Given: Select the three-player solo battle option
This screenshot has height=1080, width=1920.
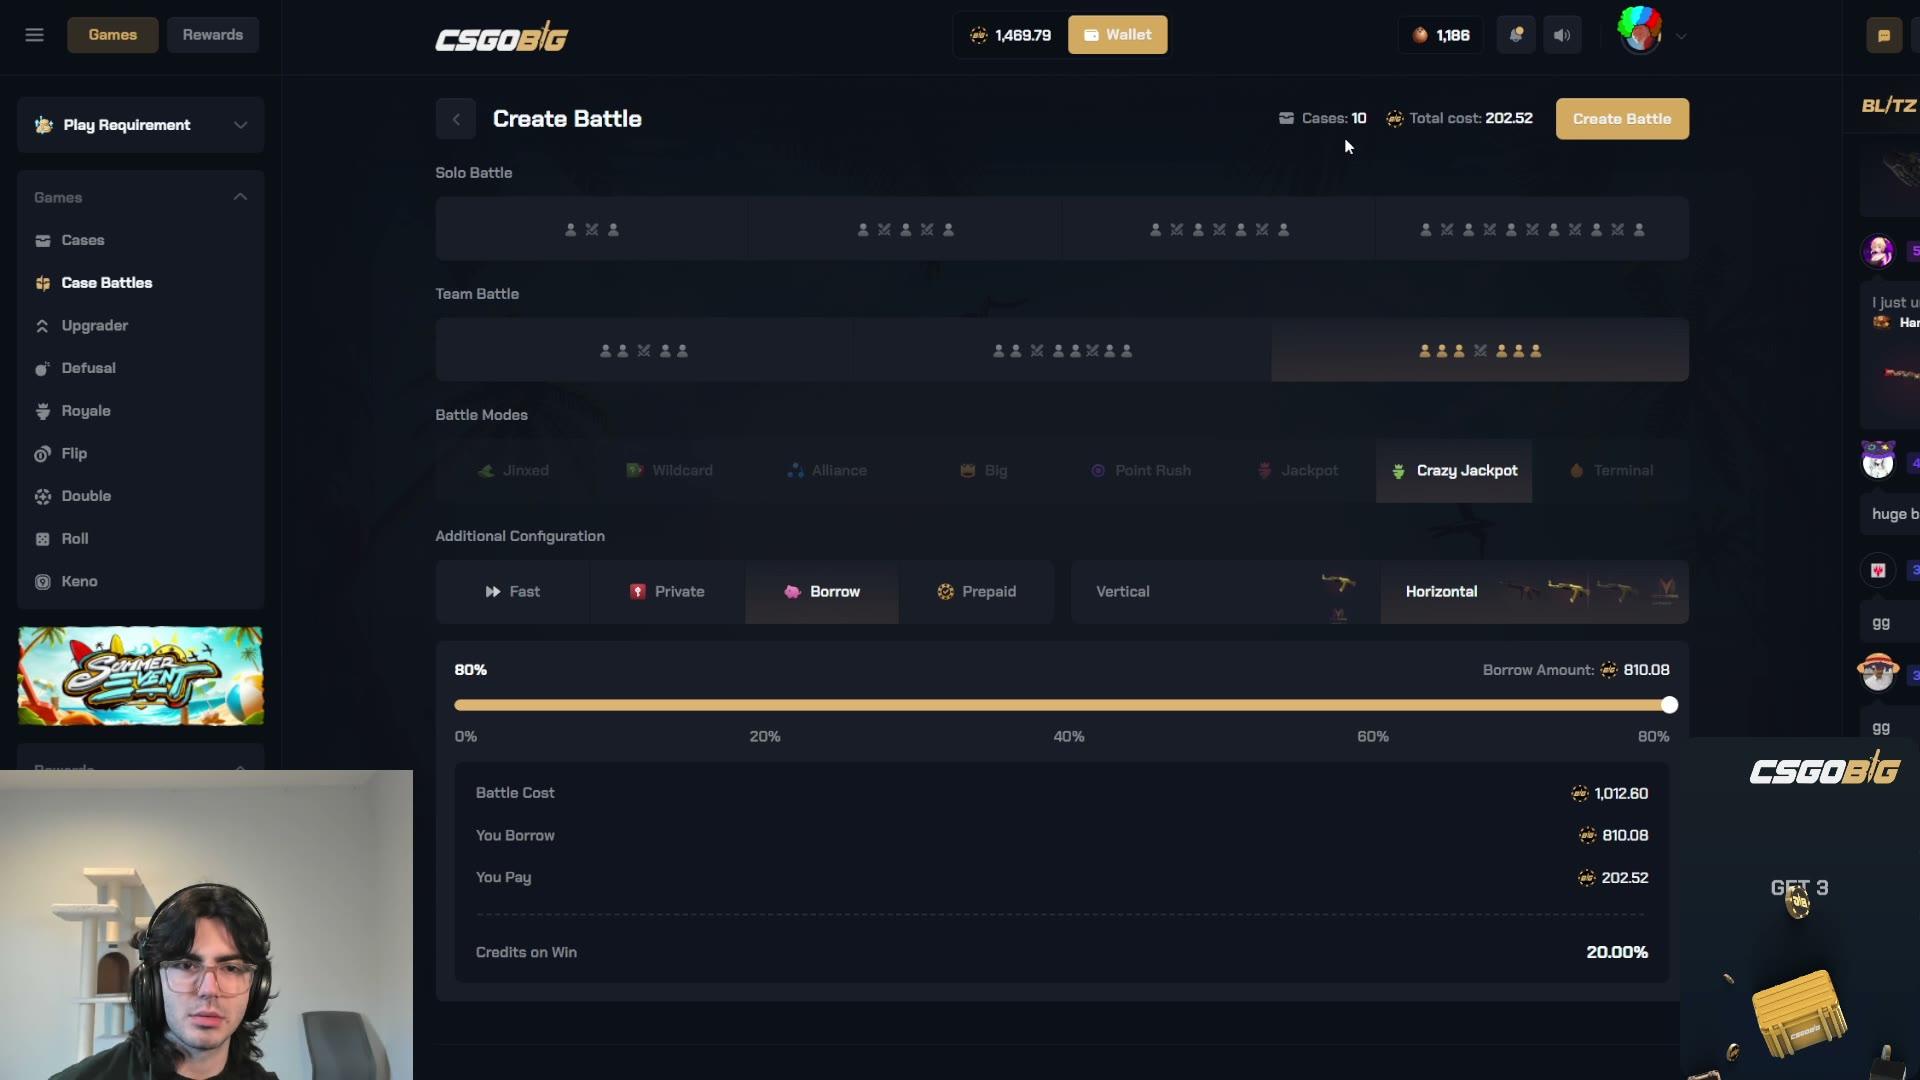Looking at the screenshot, I should 905,230.
